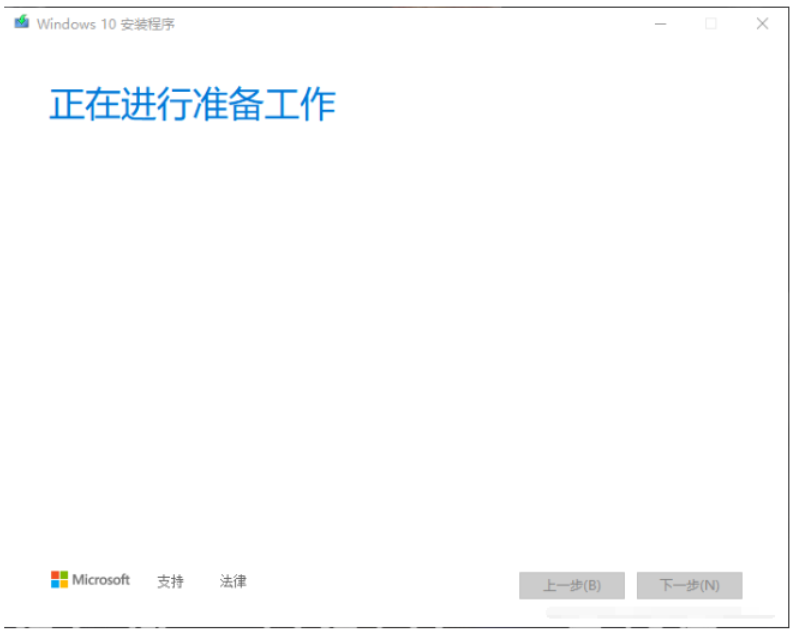
Task: Click the blue square of Microsoft logo
Action: pyautogui.click(x=55, y=584)
